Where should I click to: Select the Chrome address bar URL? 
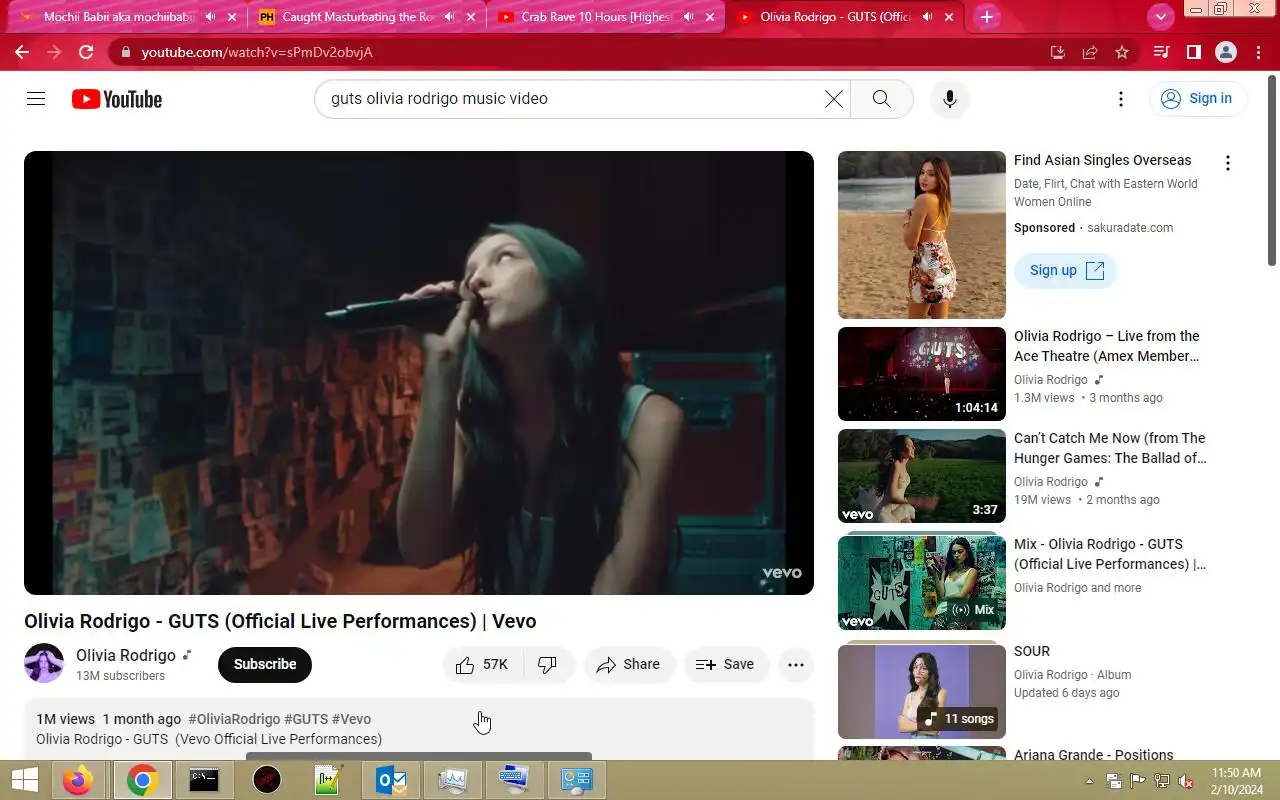pyautogui.click(x=257, y=52)
